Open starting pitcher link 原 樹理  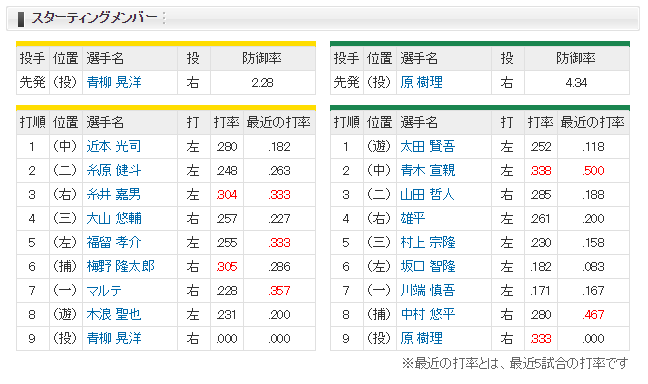tap(421, 82)
